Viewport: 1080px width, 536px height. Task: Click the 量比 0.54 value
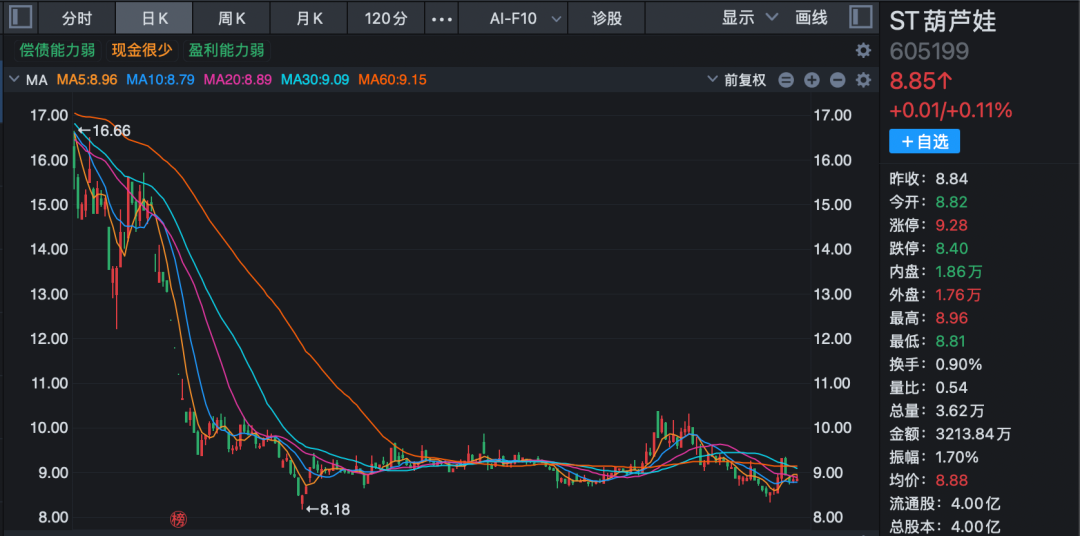[951, 387]
